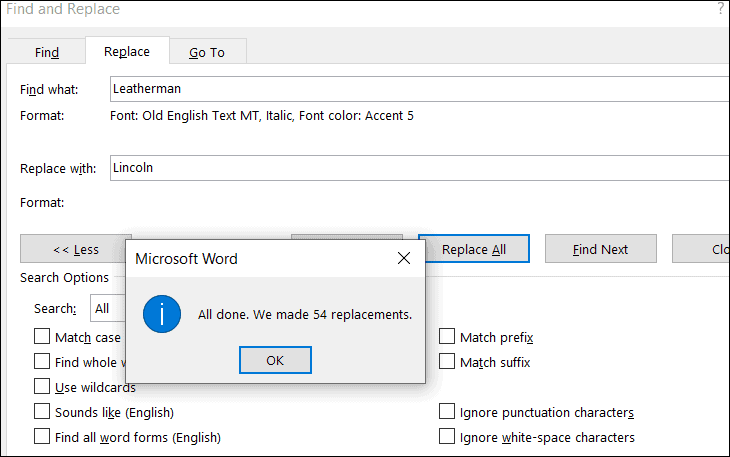The width and height of the screenshot is (730, 457).
Task: Collapse options with the Less button
Action: (75, 249)
